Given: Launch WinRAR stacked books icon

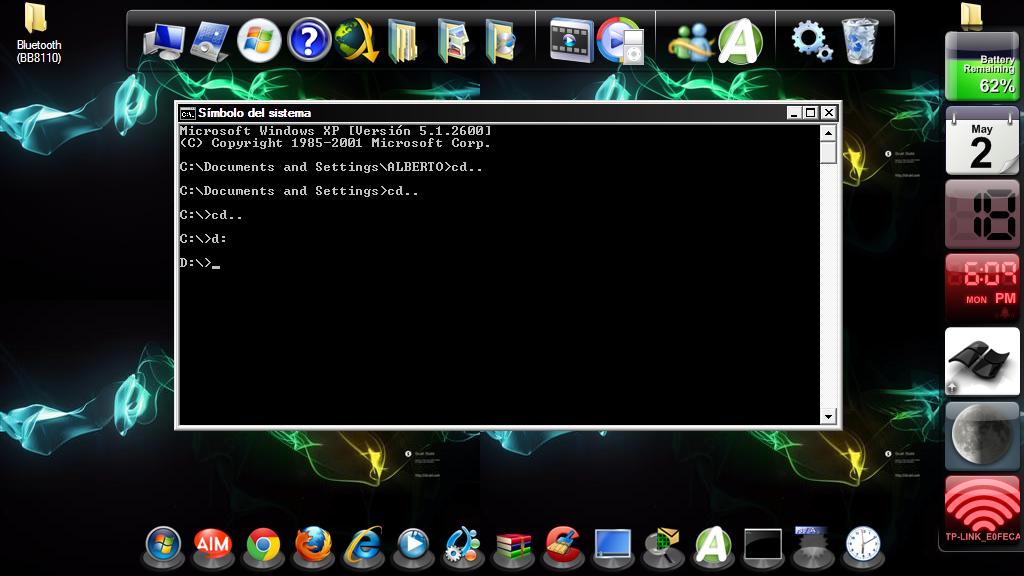Looking at the screenshot, I should pyautogui.click(x=513, y=546).
